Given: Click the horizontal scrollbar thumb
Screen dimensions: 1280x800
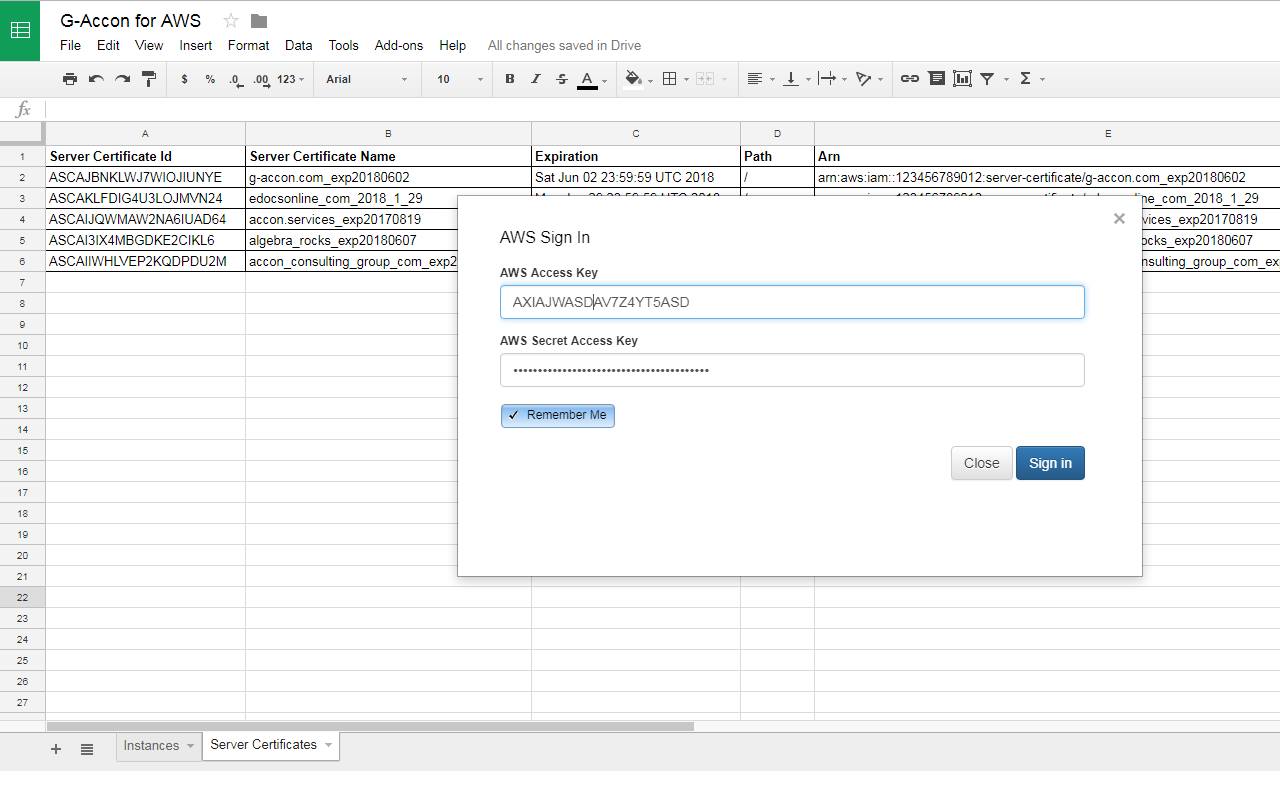Looking at the screenshot, I should click(x=370, y=726).
